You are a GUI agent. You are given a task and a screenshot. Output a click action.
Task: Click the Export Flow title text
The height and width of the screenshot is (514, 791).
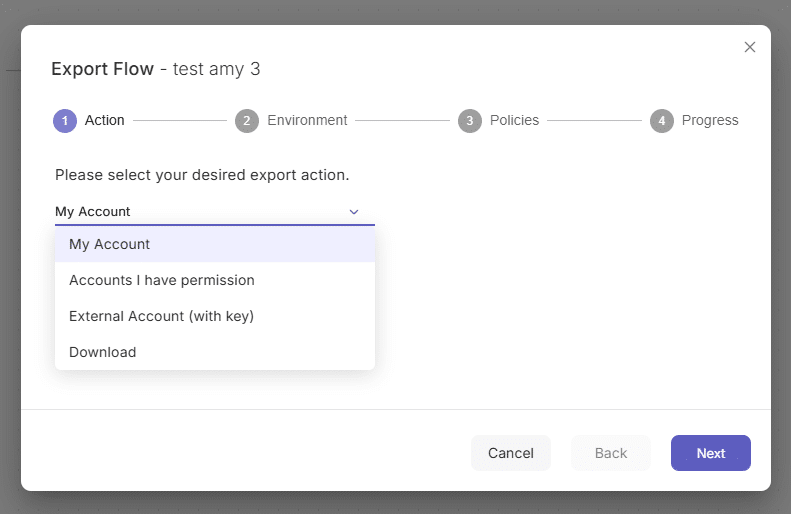click(x=102, y=69)
